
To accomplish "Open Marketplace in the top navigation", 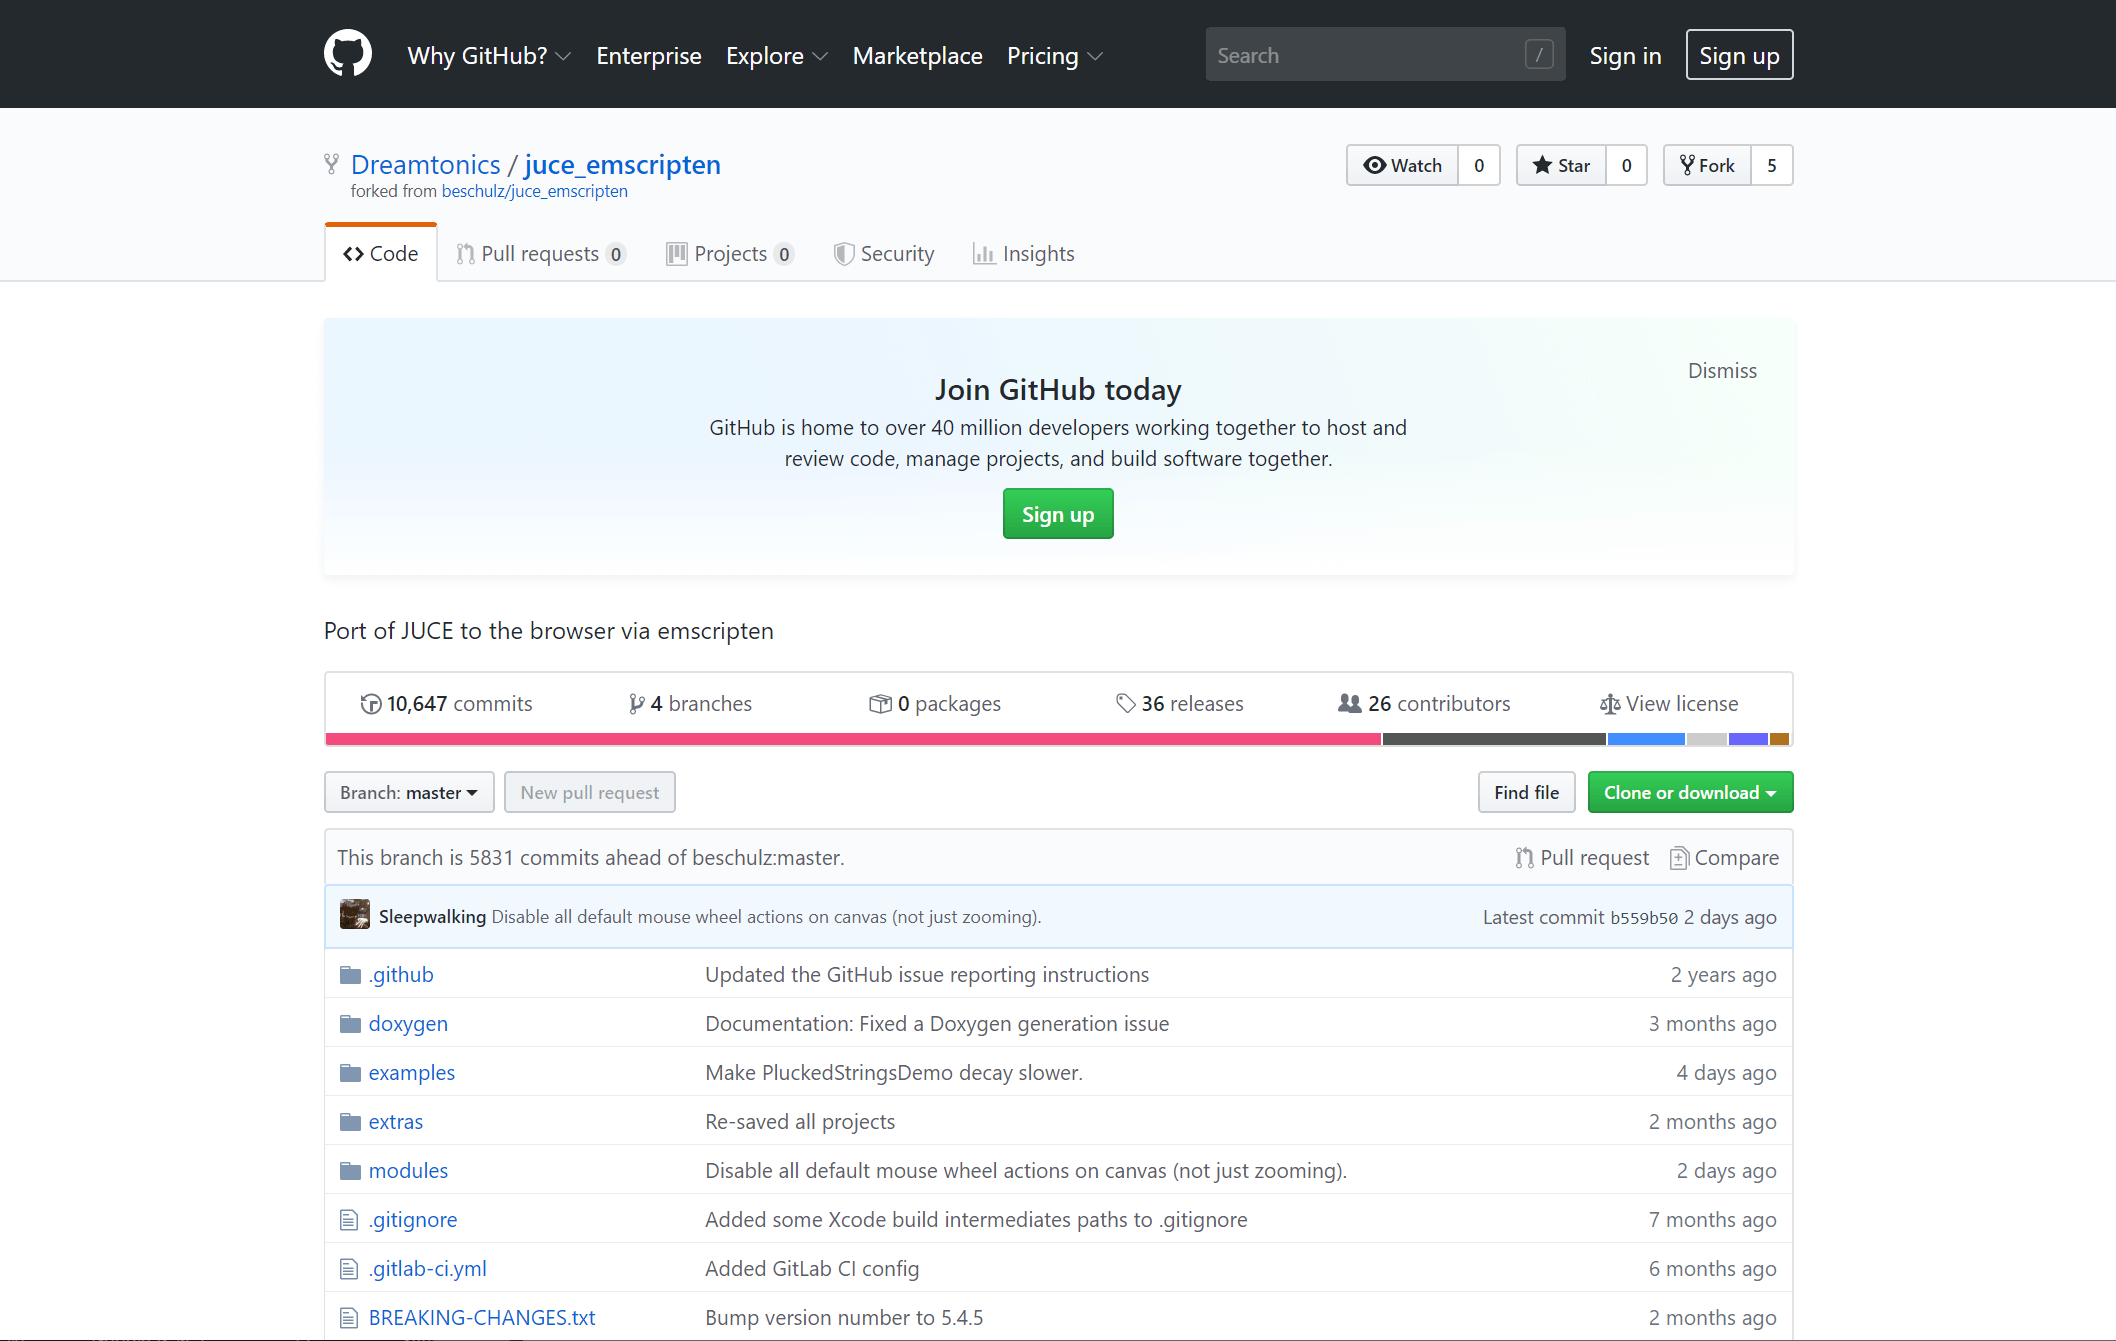I will pos(918,55).
